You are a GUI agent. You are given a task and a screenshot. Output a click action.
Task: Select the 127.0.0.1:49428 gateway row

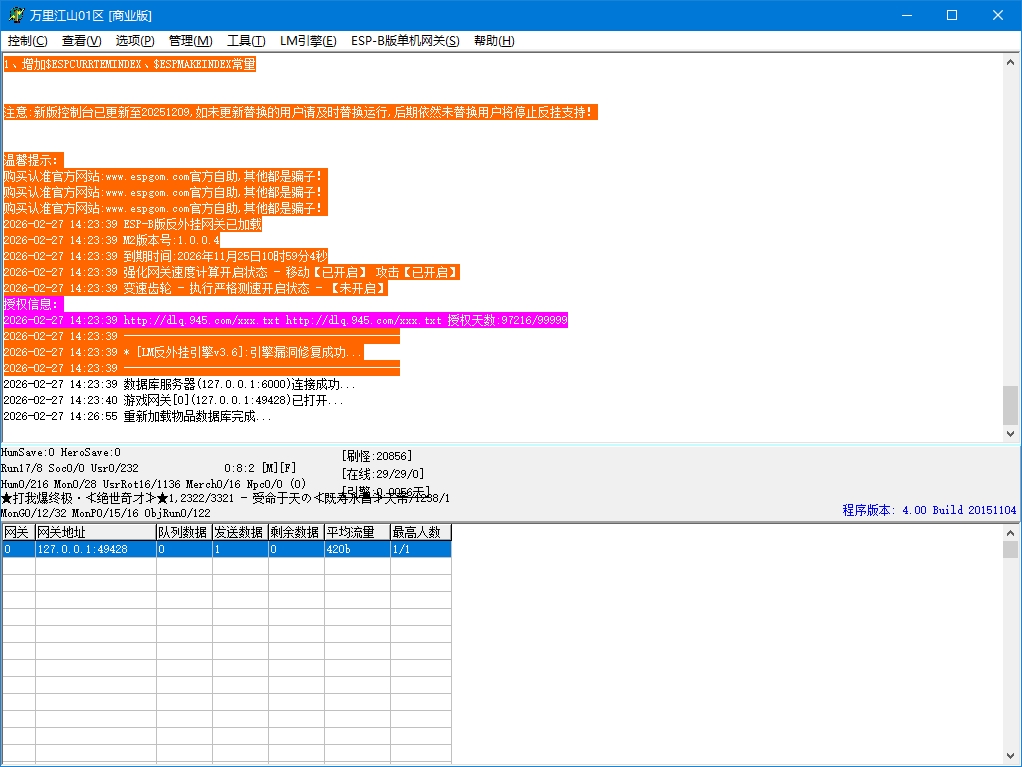pos(95,549)
